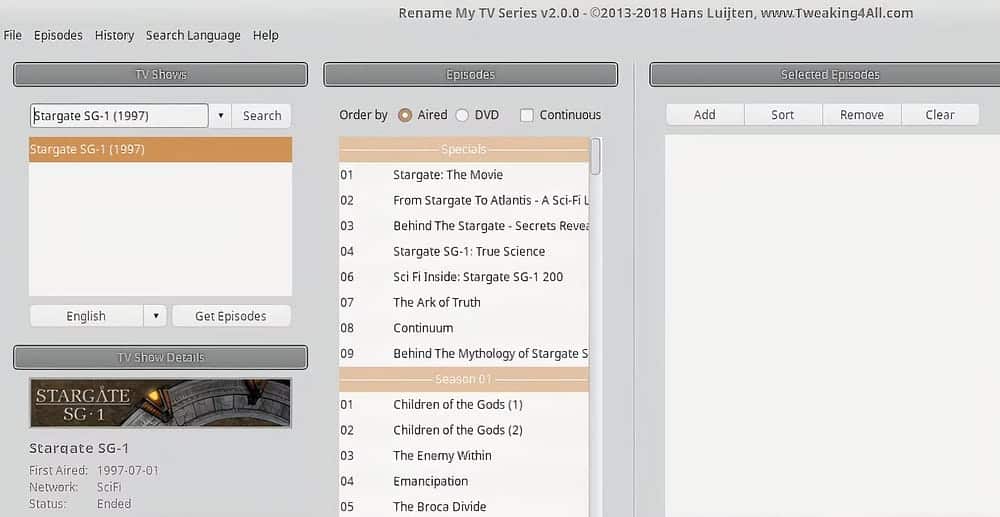Expand the TV show name dropdown arrow
1000x517 pixels.
(220, 116)
